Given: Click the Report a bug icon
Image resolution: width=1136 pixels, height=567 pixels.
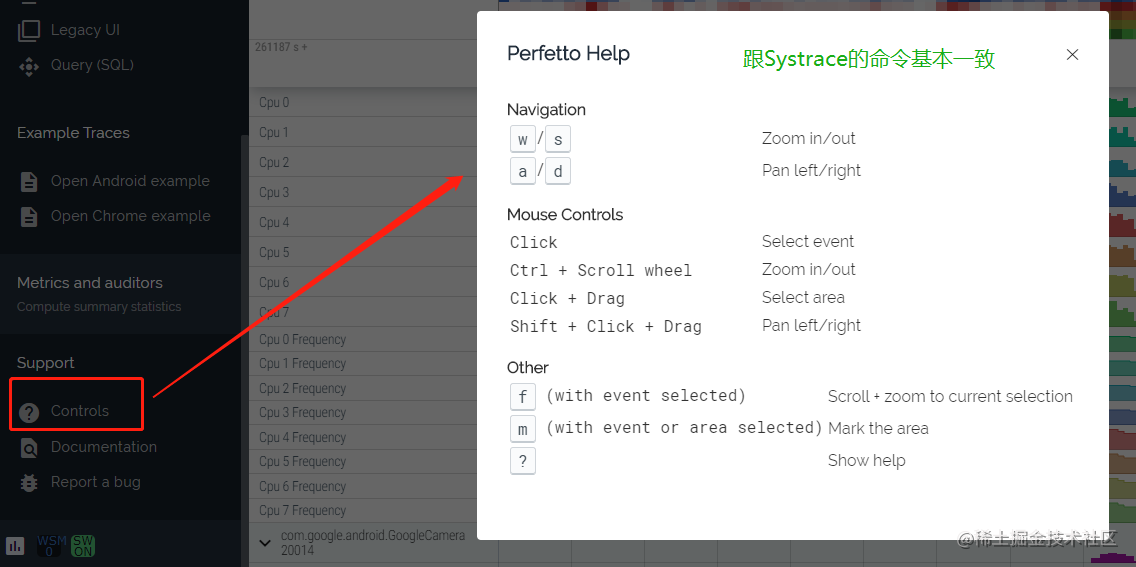Looking at the screenshot, I should 30,483.
